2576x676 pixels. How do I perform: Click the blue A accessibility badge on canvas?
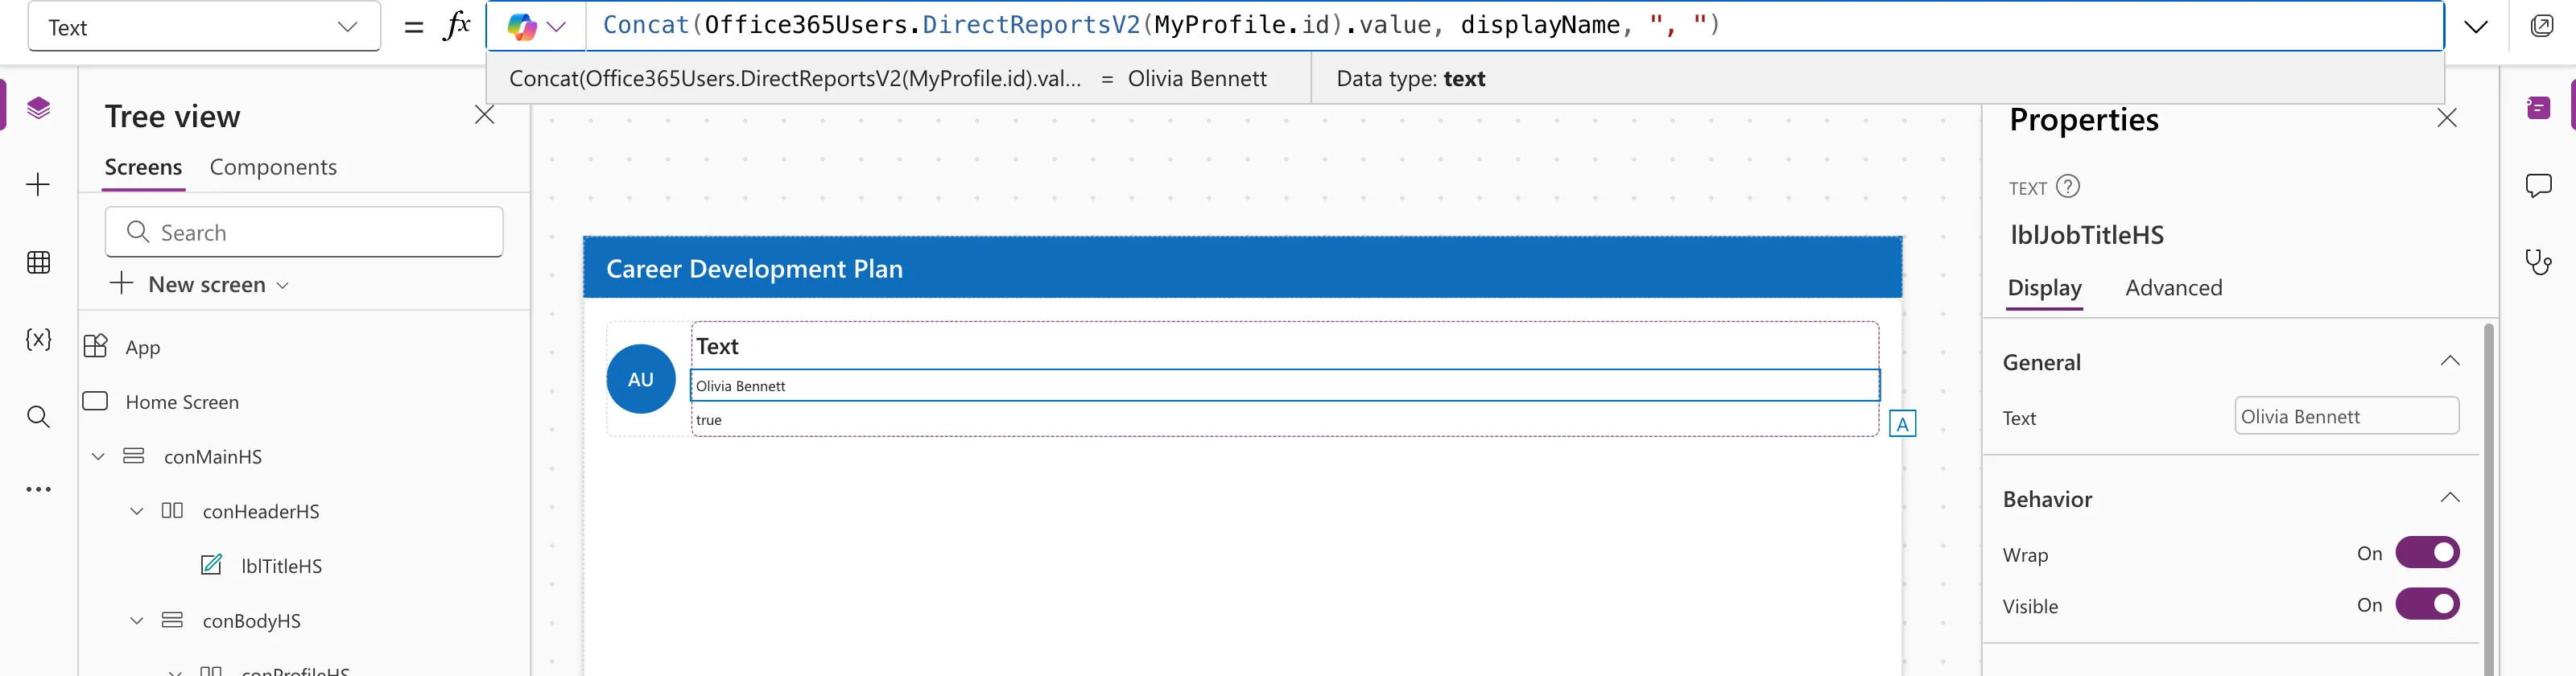coord(1902,424)
